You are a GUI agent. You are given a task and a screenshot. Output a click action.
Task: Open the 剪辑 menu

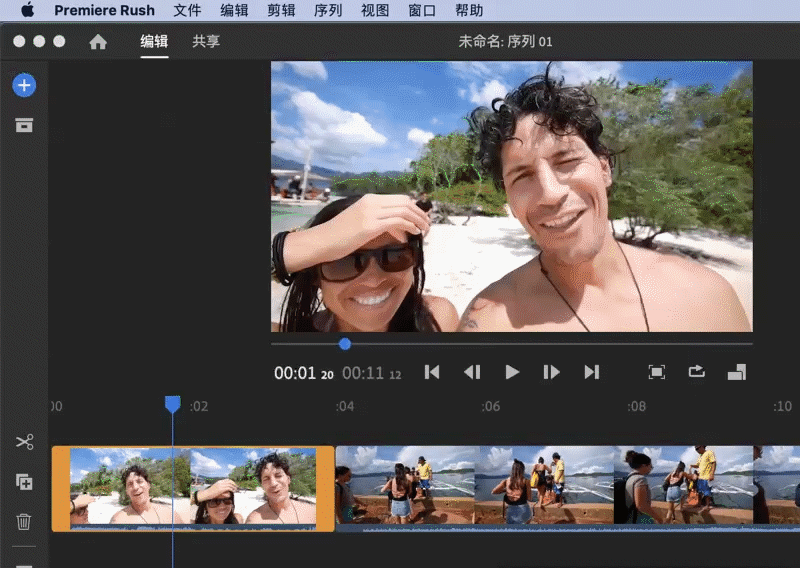pos(281,10)
